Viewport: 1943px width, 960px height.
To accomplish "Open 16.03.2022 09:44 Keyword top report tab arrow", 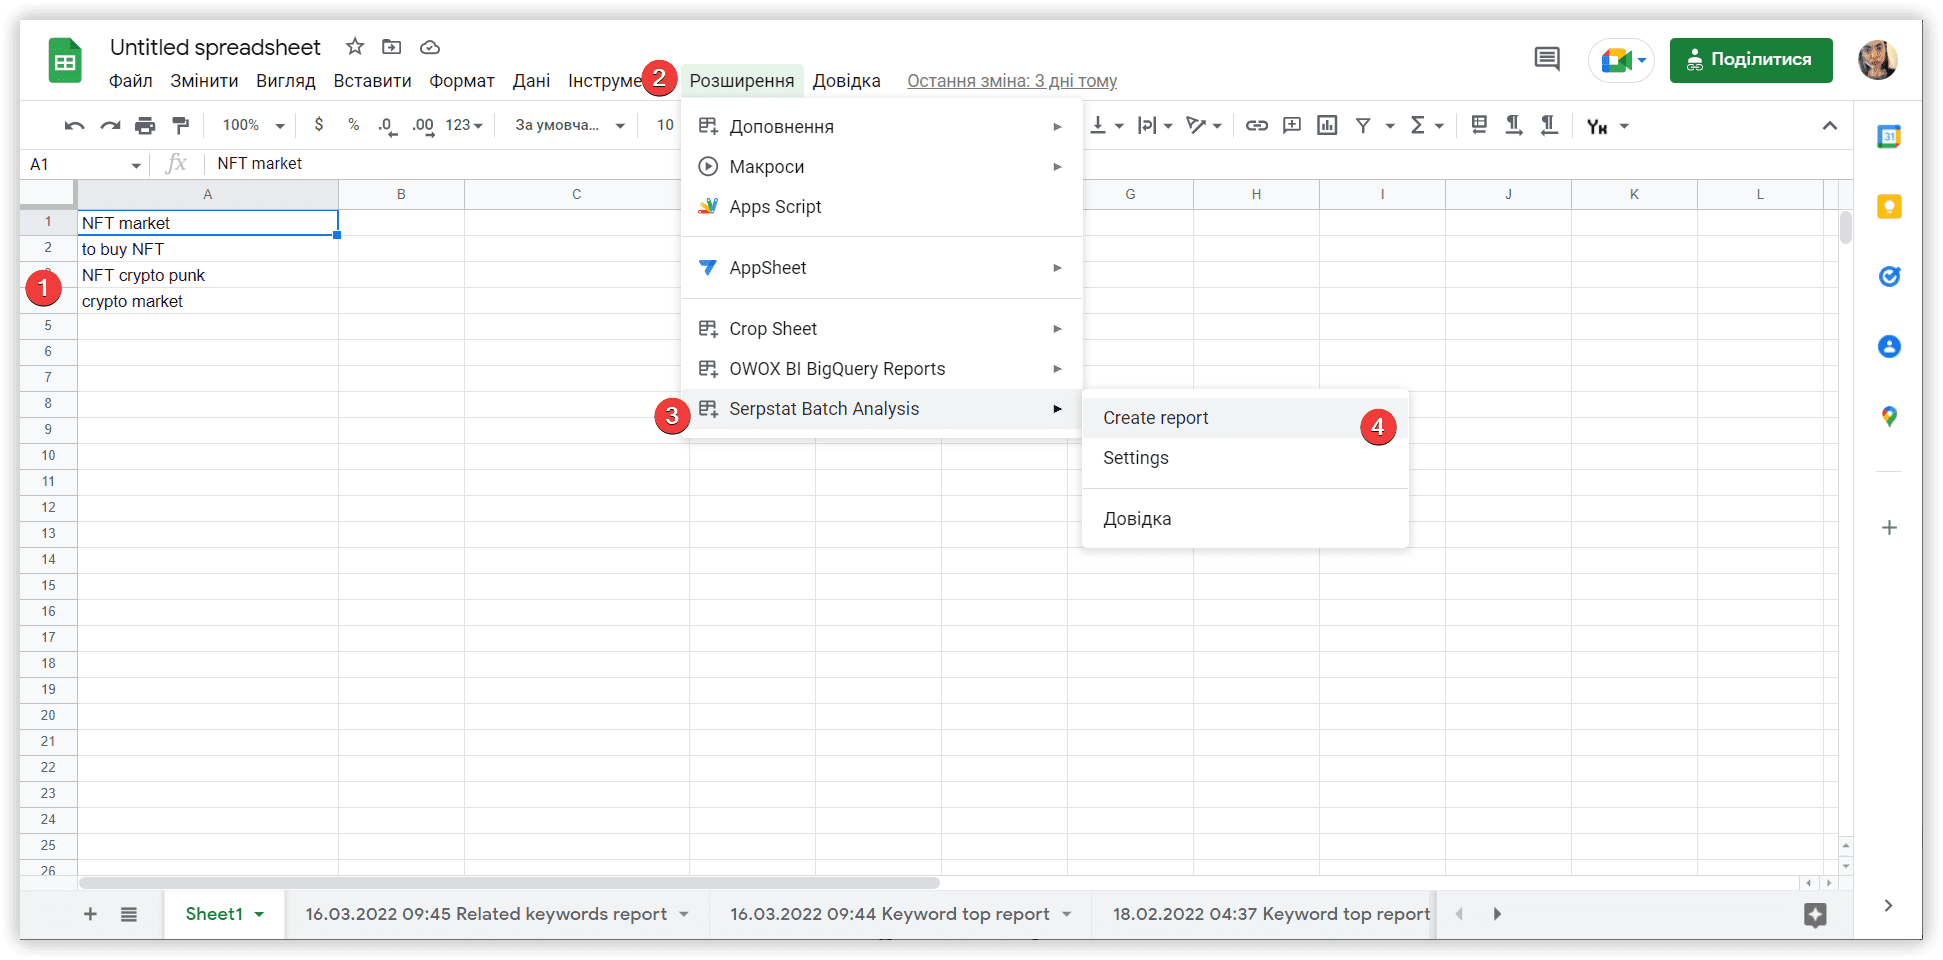I will coord(1067,915).
